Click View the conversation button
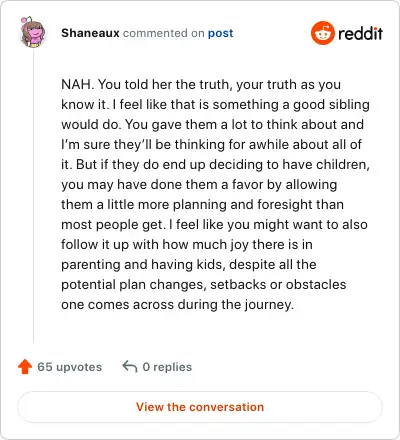The height and width of the screenshot is (440, 400). pyautogui.click(x=200, y=407)
